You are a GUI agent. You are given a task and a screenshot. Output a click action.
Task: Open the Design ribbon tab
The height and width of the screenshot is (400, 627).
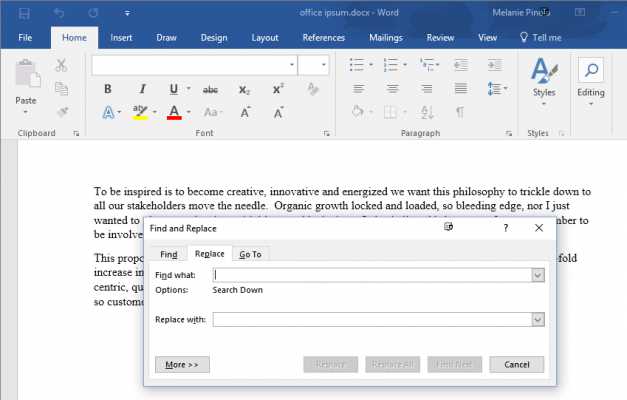214,38
